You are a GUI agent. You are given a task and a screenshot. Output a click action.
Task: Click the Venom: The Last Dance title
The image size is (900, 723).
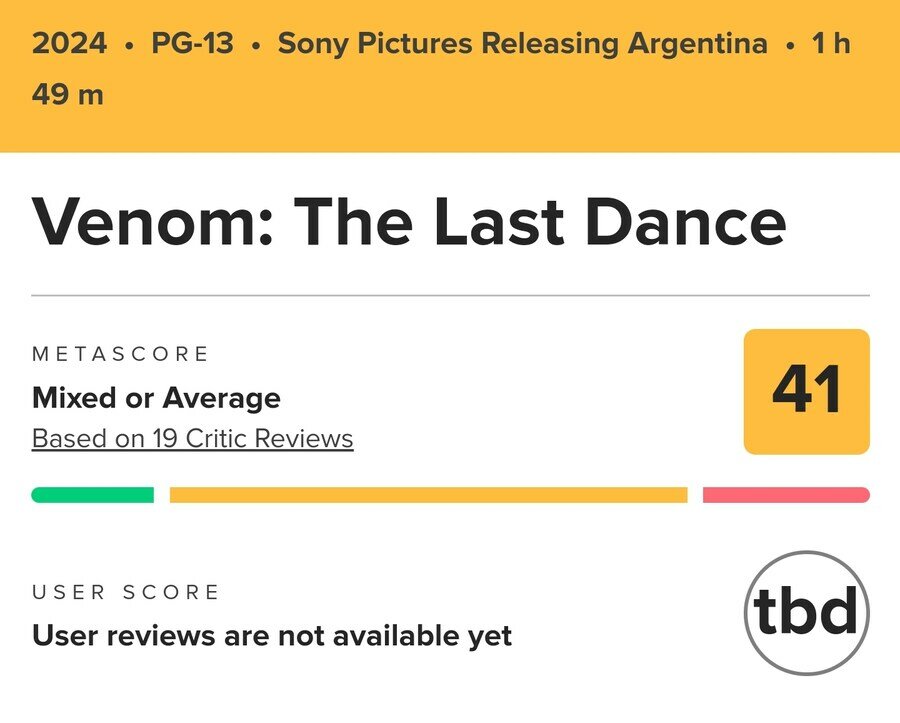pos(409,221)
